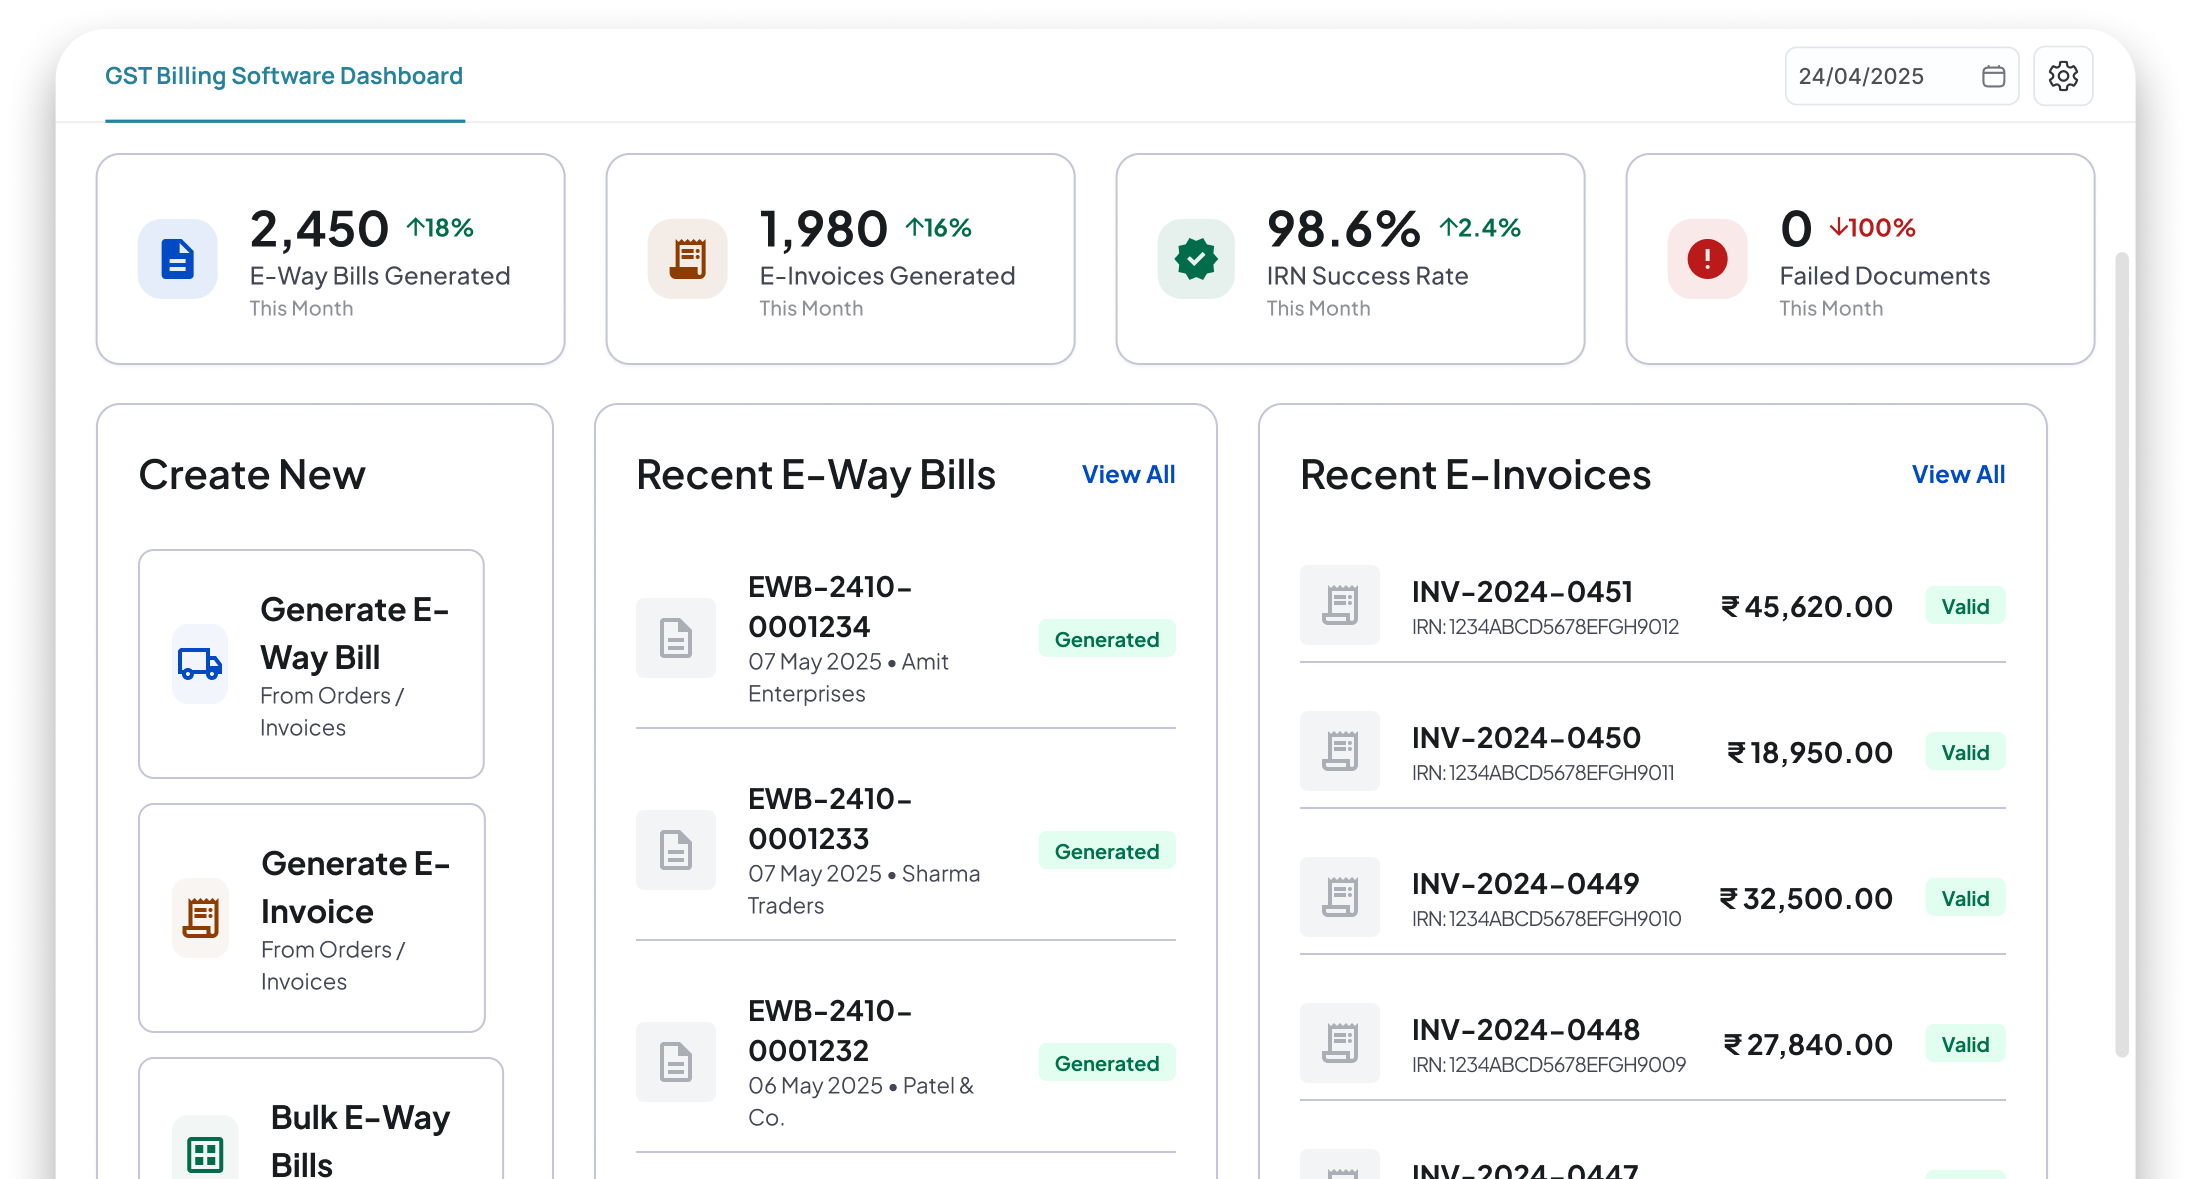Click the receipt icon for Generate E-Invoice
The image size is (2192, 1179).
(x=201, y=918)
